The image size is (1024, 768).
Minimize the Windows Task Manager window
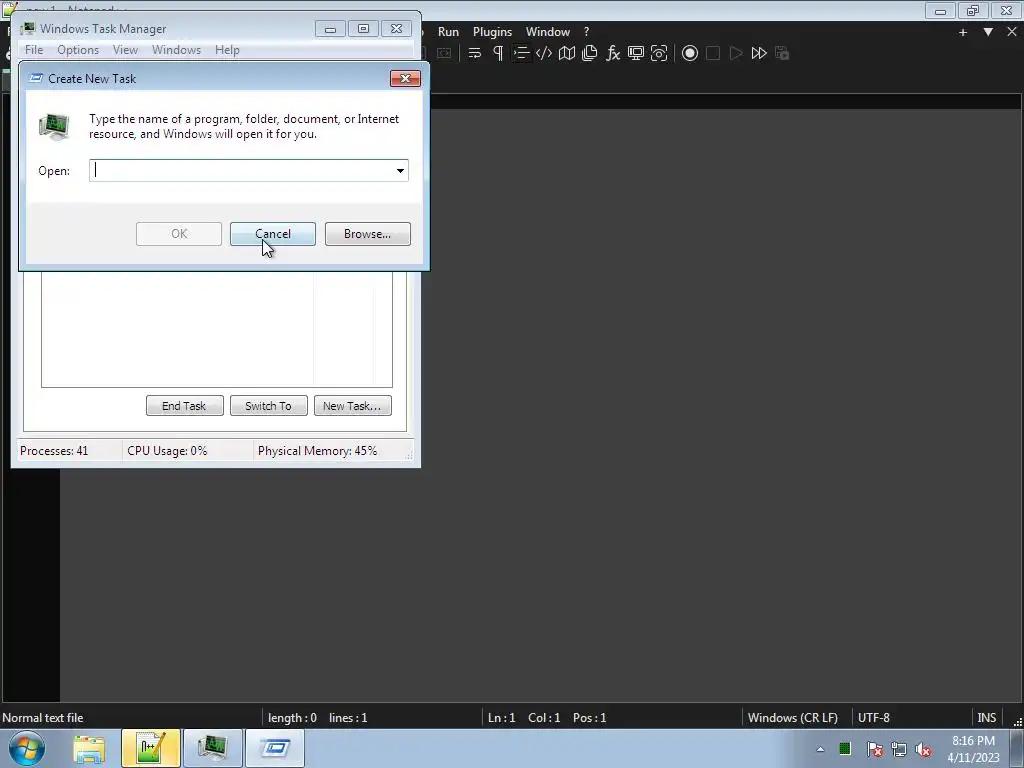pos(330,29)
